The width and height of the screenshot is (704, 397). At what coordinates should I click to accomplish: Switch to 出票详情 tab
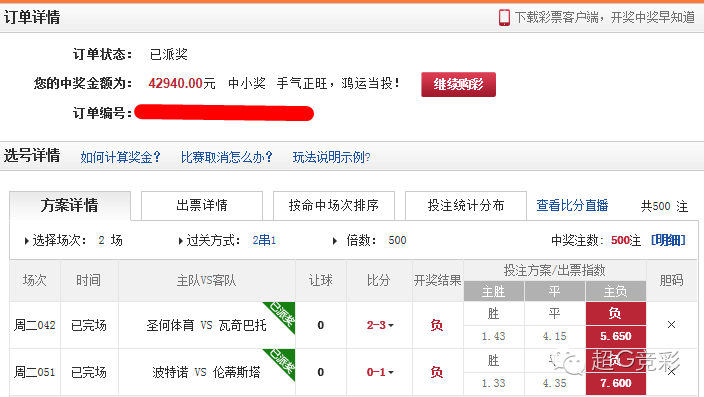202,205
